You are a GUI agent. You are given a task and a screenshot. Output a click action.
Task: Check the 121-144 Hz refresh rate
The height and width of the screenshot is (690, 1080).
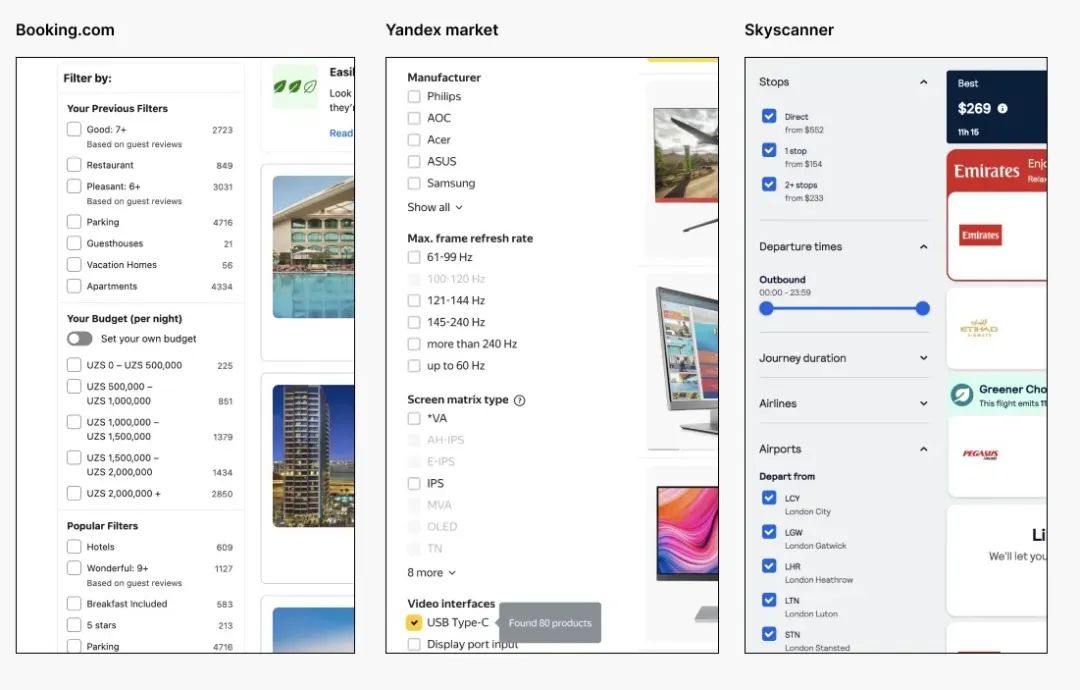point(414,301)
